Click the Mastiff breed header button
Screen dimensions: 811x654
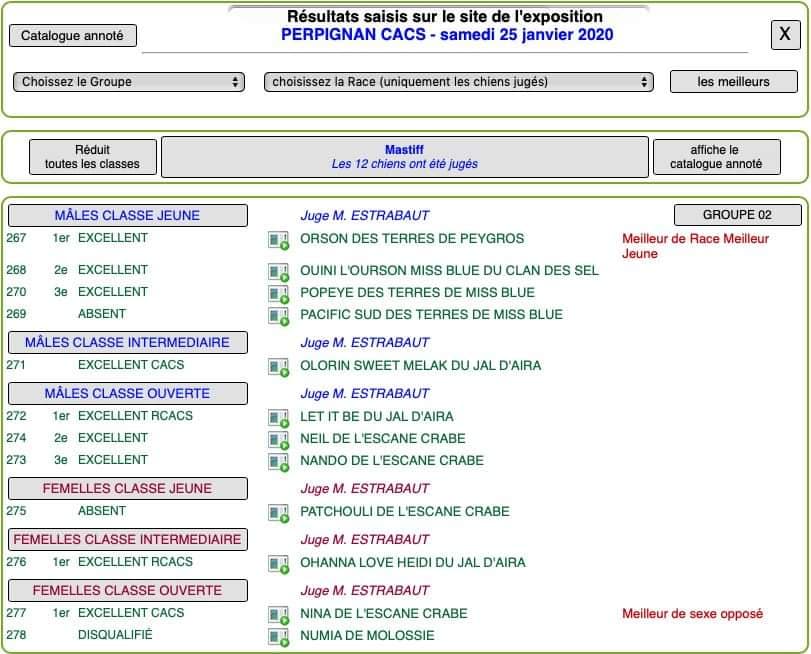tap(404, 157)
